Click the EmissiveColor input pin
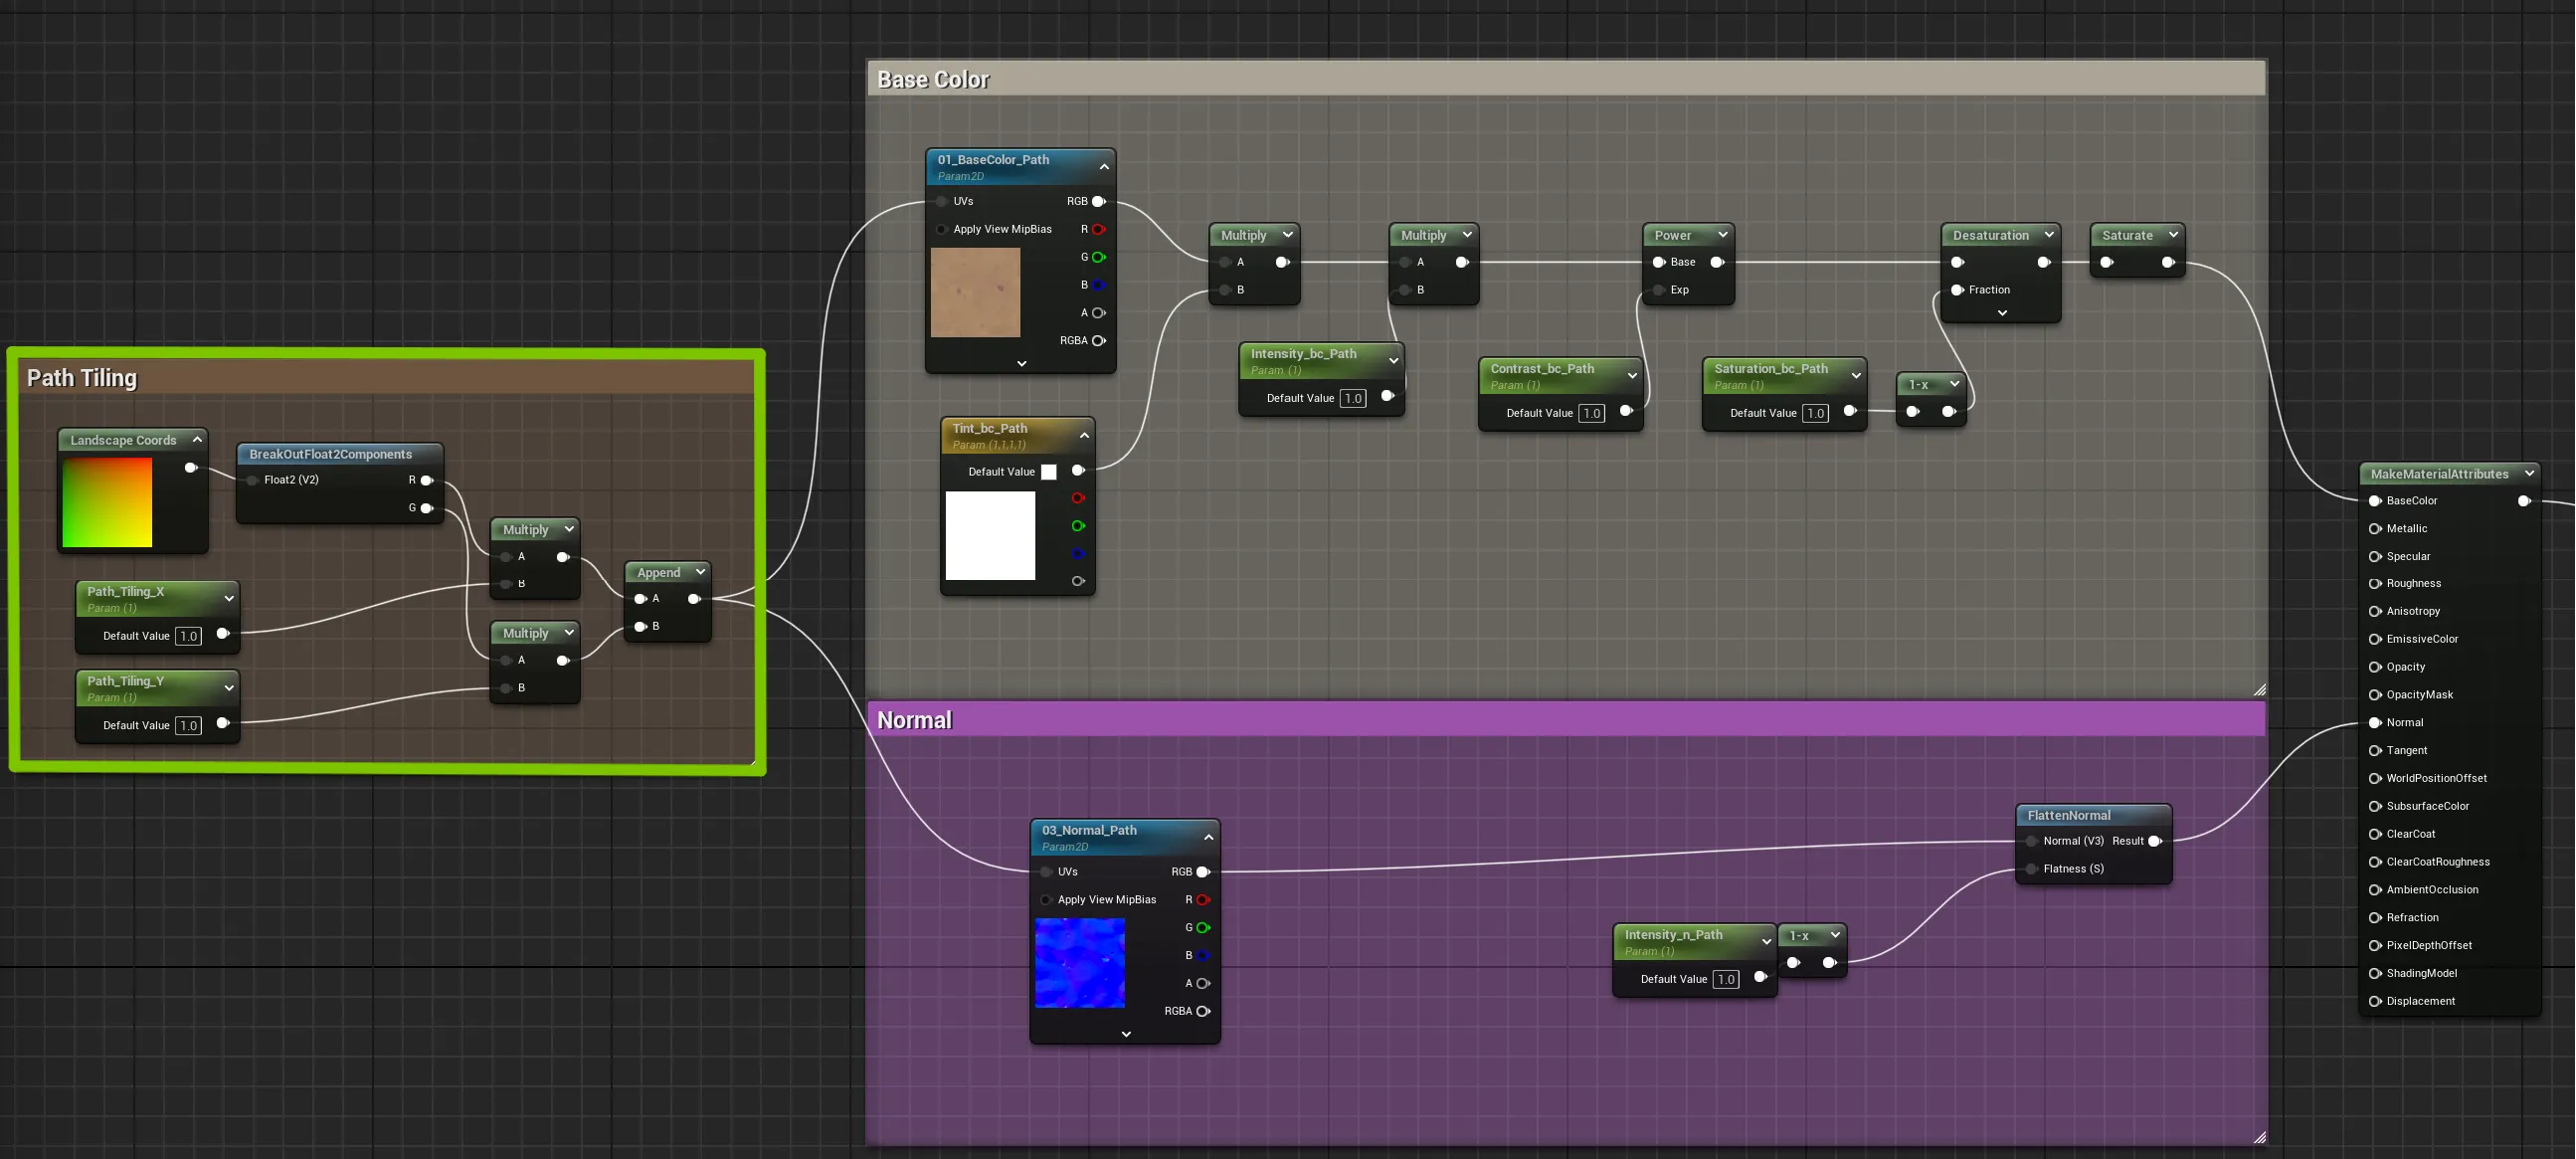Screen dimensions: 2576x1159 [x=2375, y=640]
